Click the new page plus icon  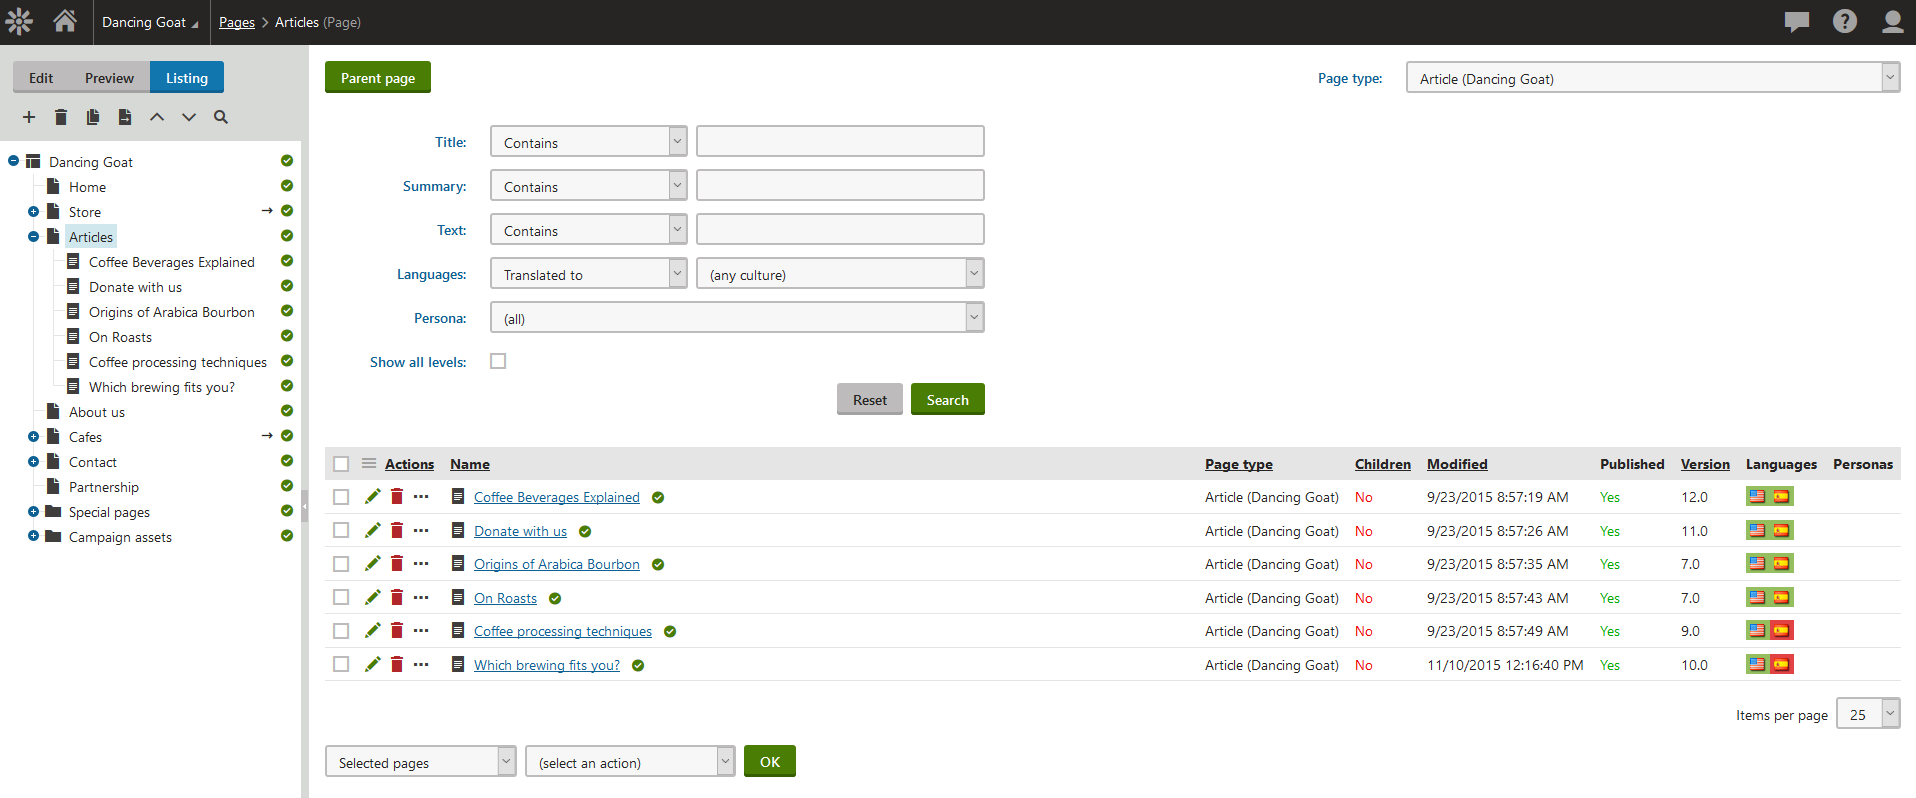tap(29, 117)
